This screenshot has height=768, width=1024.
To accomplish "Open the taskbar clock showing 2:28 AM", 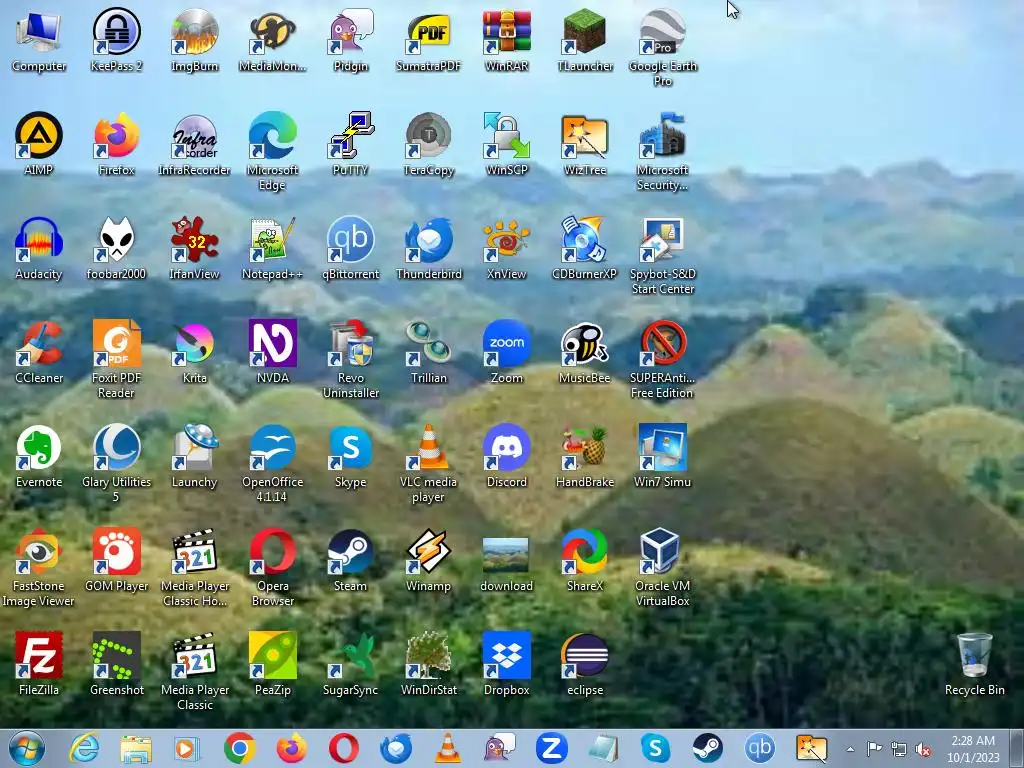I will (973, 749).
